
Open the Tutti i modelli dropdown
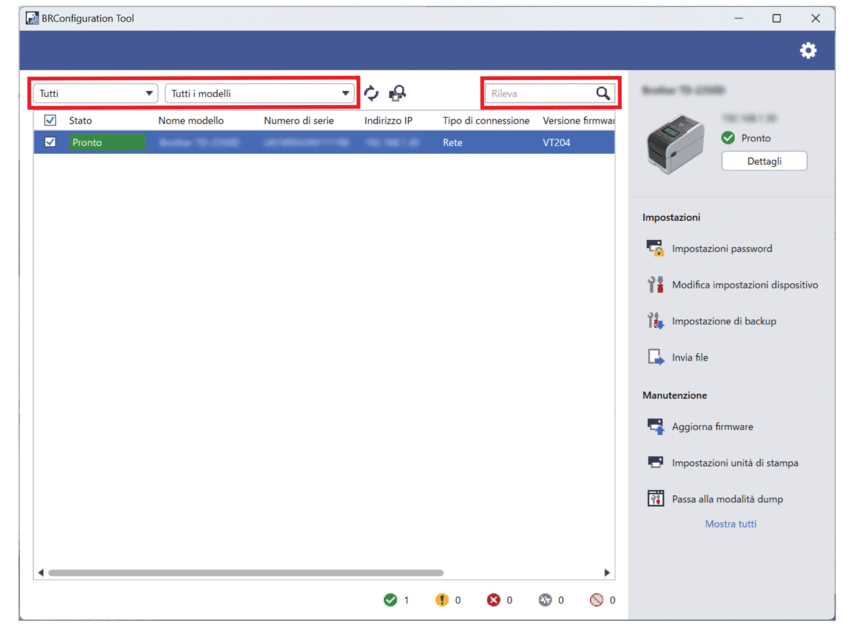coord(259,93)
